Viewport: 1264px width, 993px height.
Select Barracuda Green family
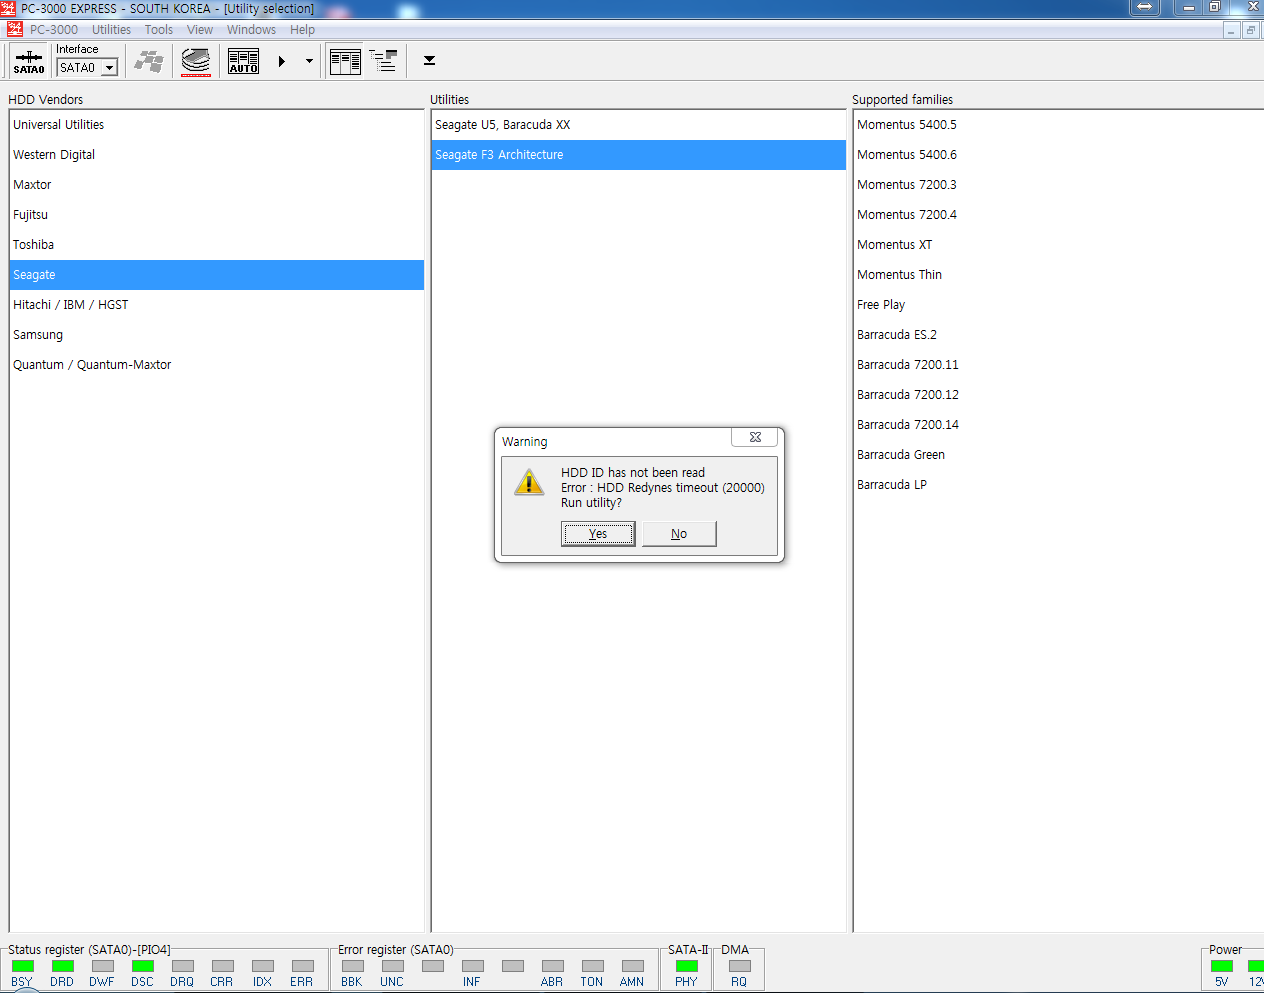pos(1059,455)
